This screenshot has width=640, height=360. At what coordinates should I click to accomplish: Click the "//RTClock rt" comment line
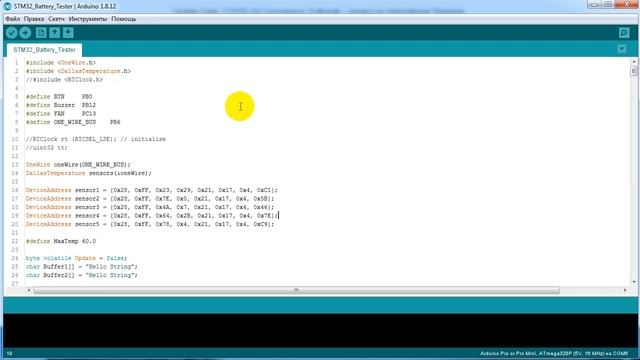tap(96, 139)
